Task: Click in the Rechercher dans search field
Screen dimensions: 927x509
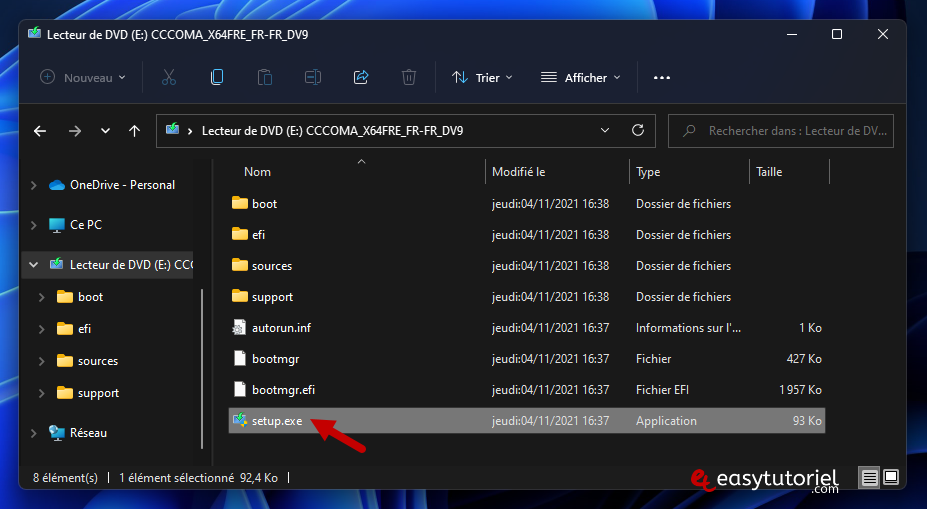Action: [x=780, y=131]
